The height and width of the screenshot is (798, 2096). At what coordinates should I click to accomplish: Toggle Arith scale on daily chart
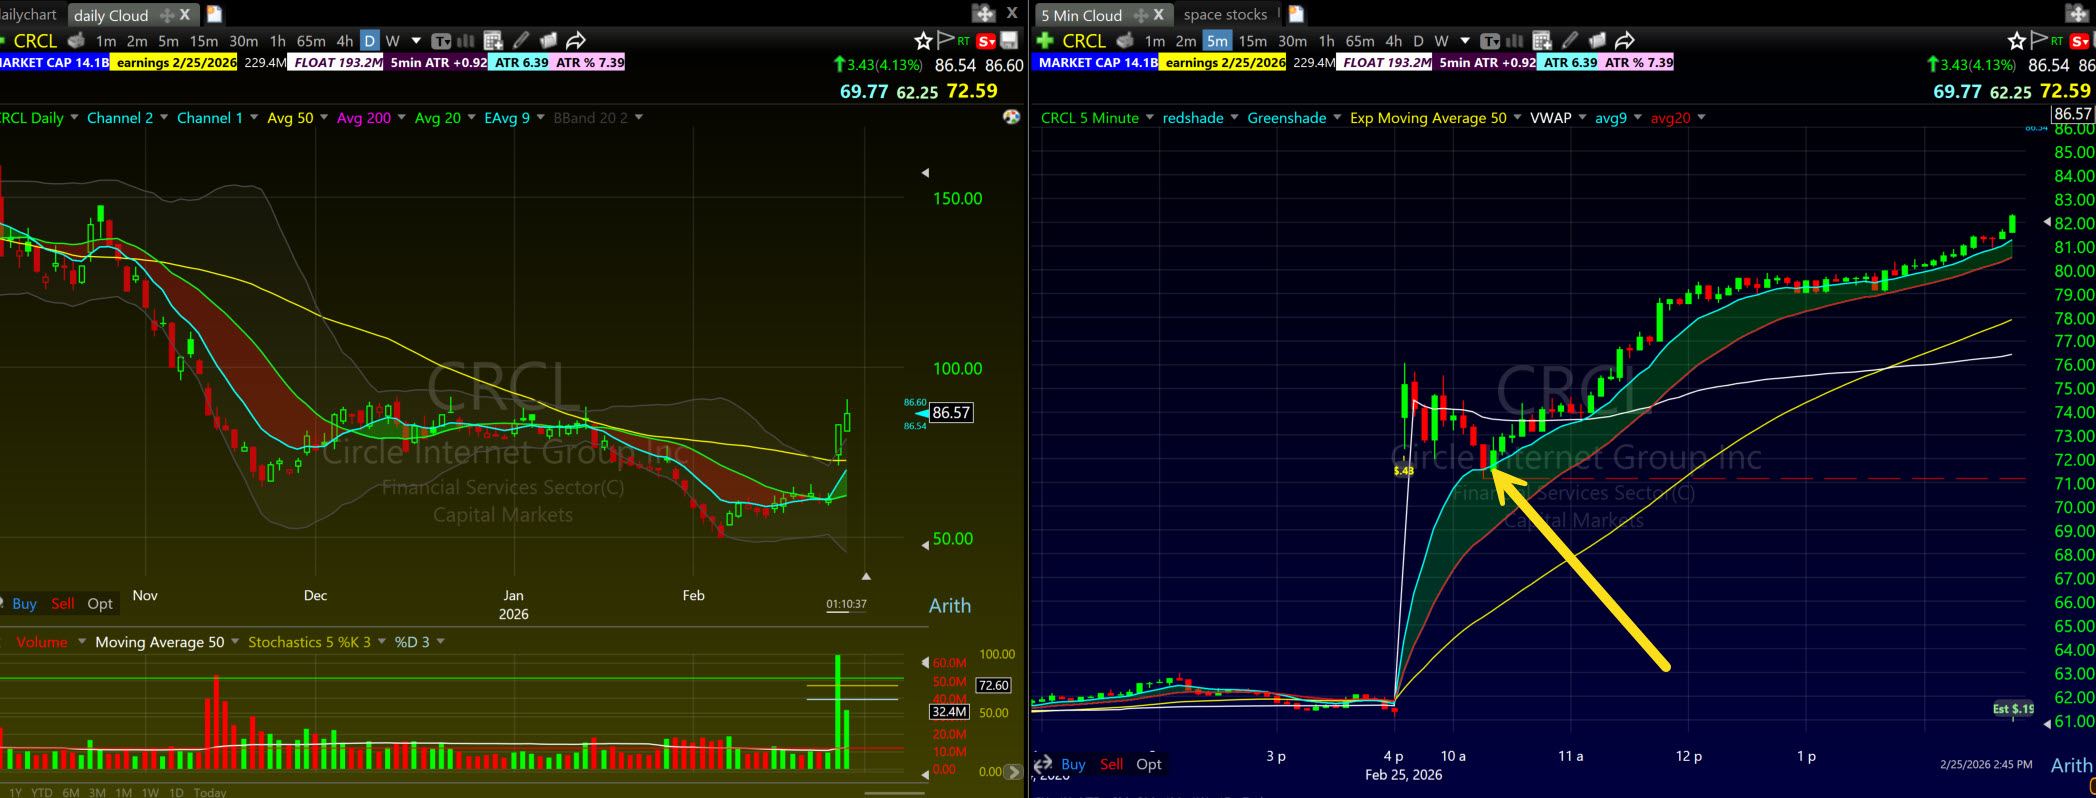pos(950,605)
